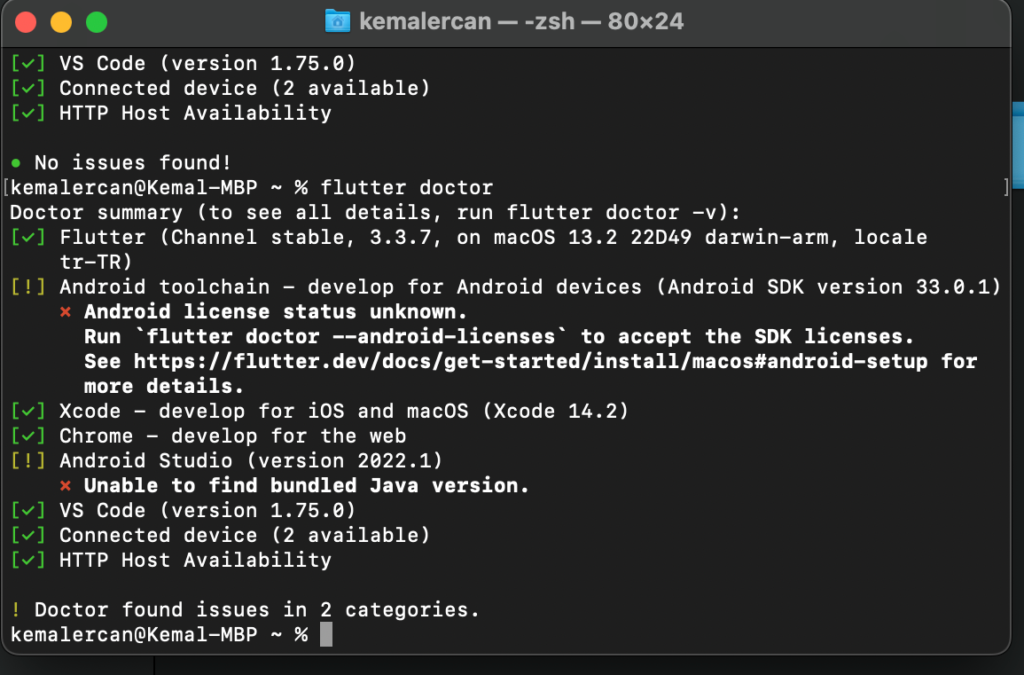Click the red close window button
This screenshot has height=675, width=1024.
(25, 22)
